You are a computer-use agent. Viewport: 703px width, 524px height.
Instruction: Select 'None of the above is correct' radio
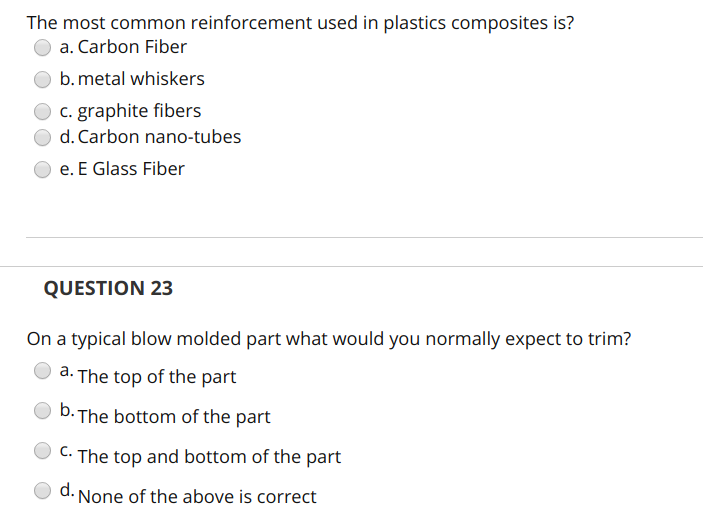(43, 490)
